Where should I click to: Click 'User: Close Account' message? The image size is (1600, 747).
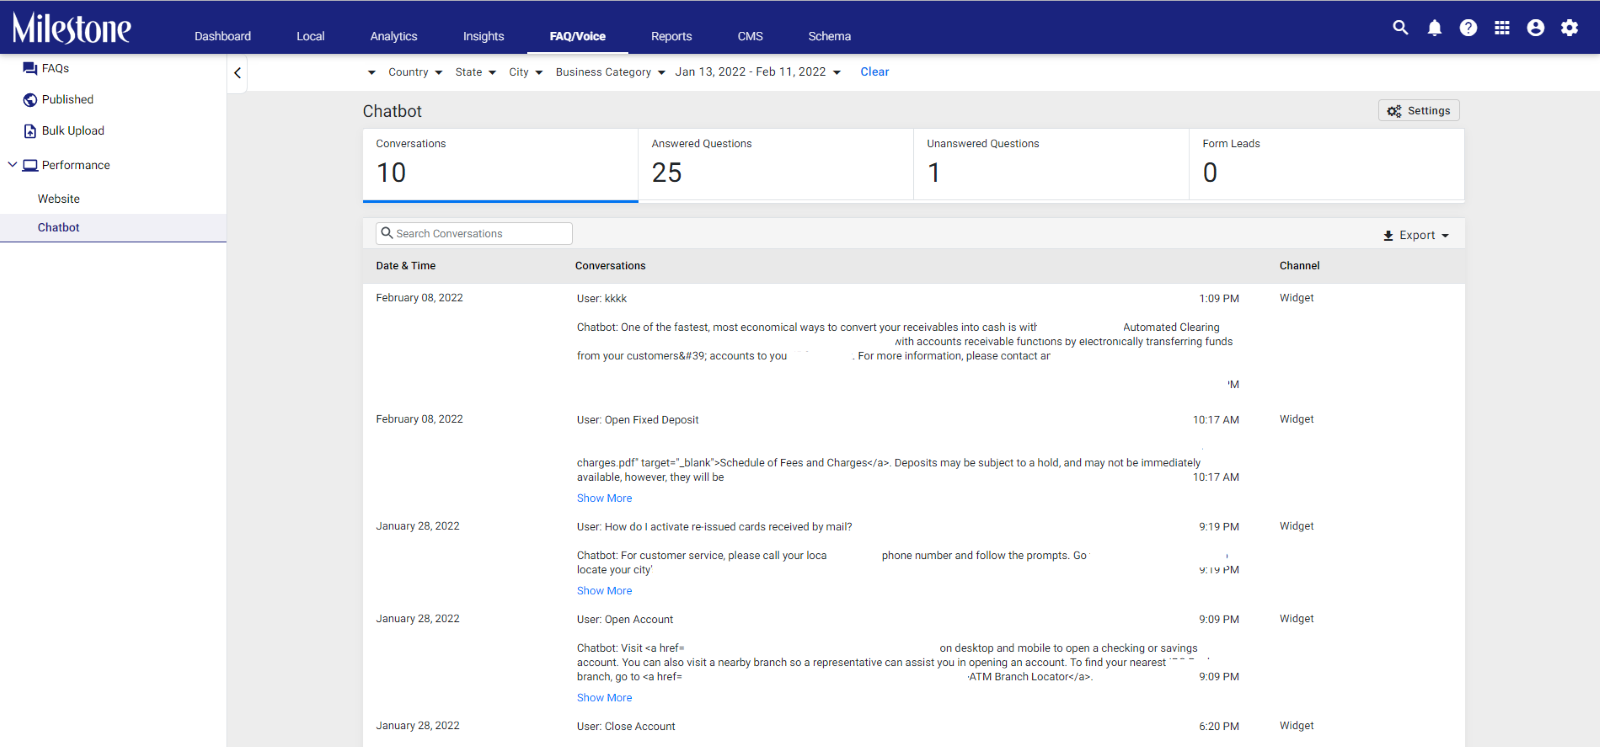[625, 727]
